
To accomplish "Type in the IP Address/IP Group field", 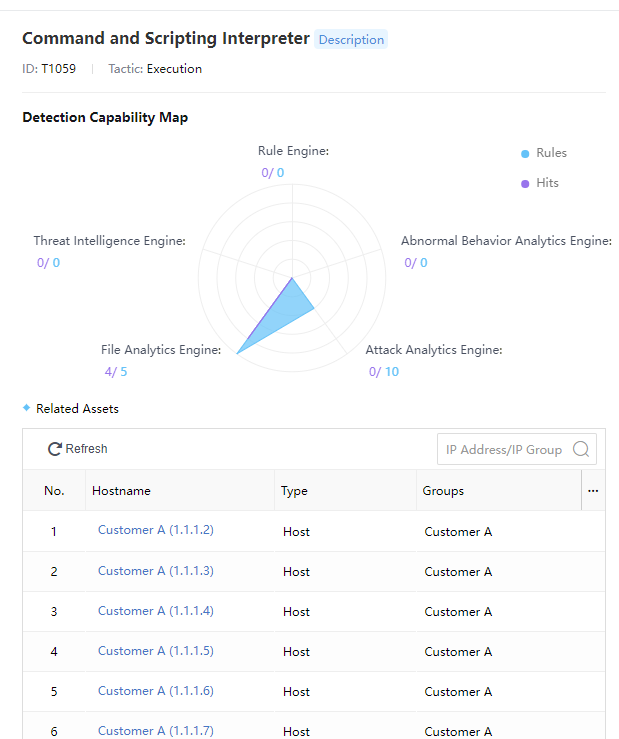I will pos(503,449).
